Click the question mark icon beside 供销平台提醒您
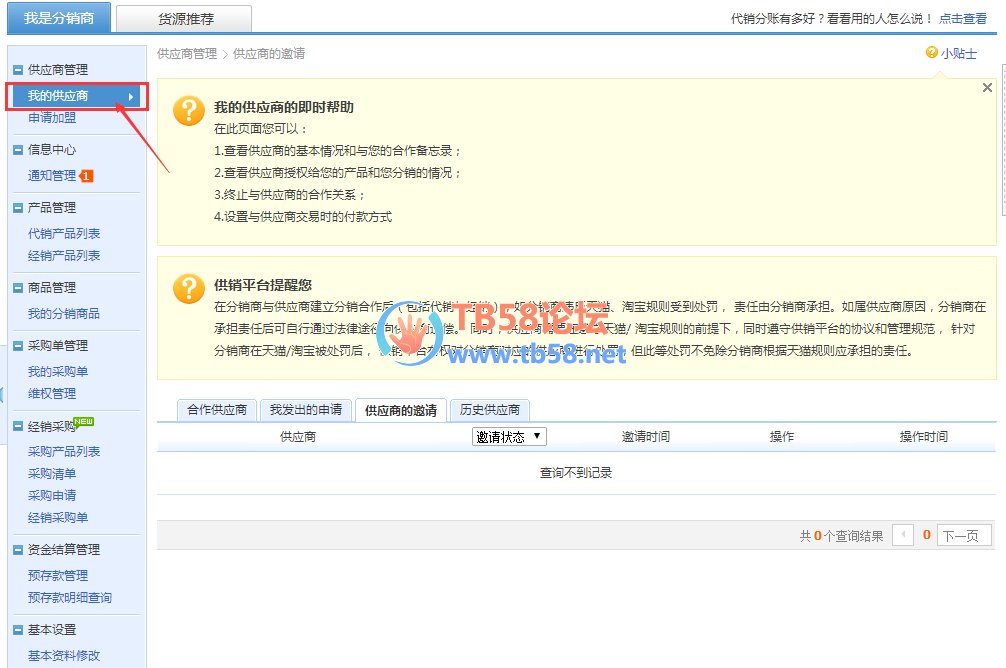The image size is (1006, 668). [189, 289]
